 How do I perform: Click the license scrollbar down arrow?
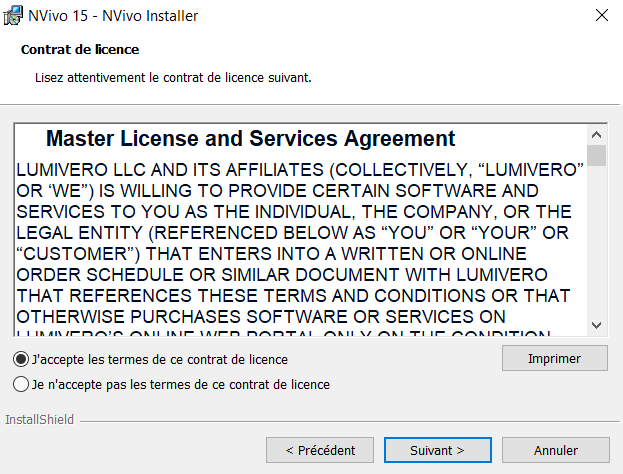coord(597,325)
